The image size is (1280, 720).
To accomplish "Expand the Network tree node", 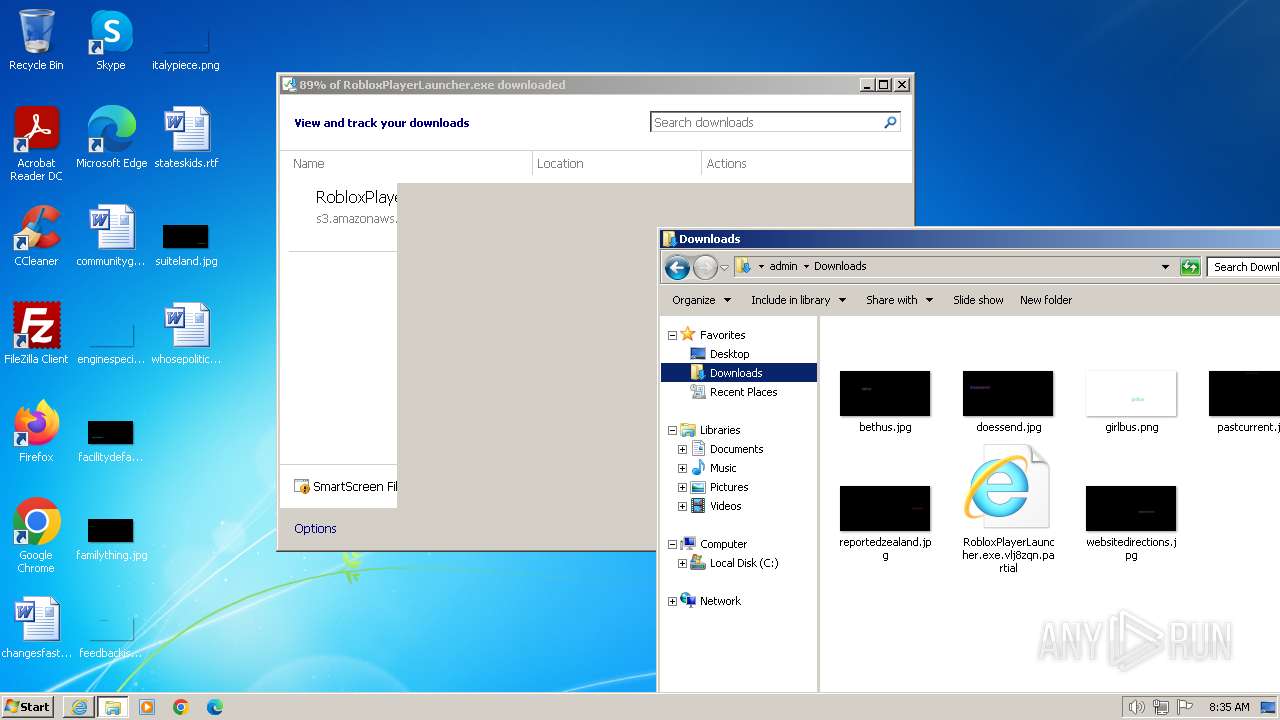I will [x=672, y=601].
